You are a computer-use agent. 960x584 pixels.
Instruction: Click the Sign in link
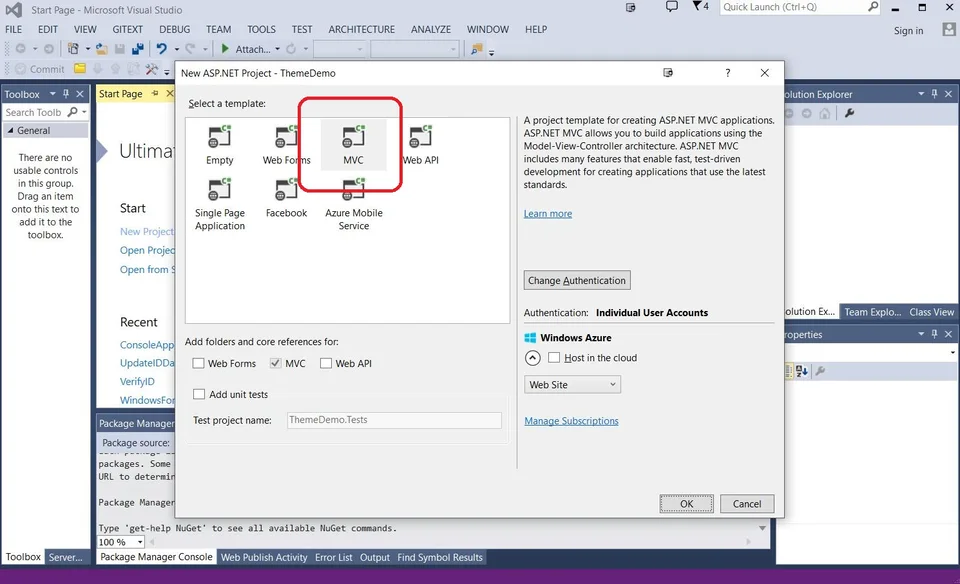pyautogui.click(x=909, y=31)
